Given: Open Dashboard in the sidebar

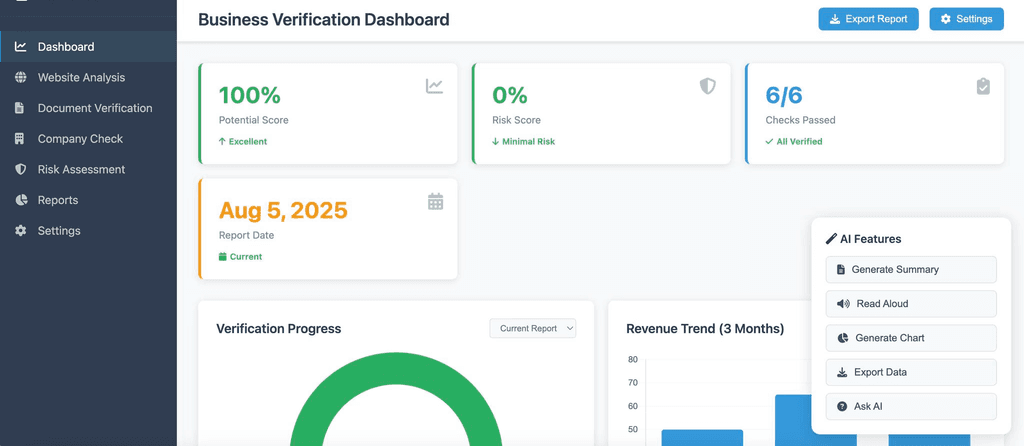Looking at the screenshot, I should pyautogui.click(x=88, y=47).
